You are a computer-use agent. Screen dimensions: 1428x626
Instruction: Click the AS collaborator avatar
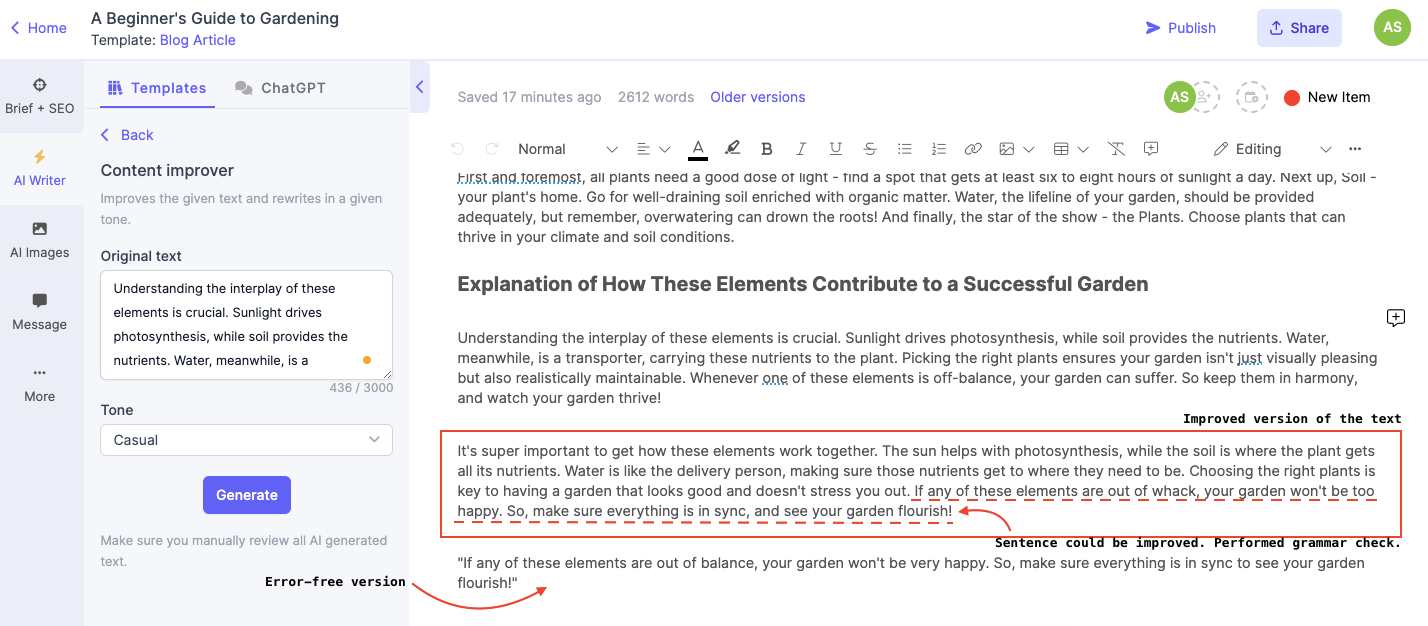[1179, 97]
